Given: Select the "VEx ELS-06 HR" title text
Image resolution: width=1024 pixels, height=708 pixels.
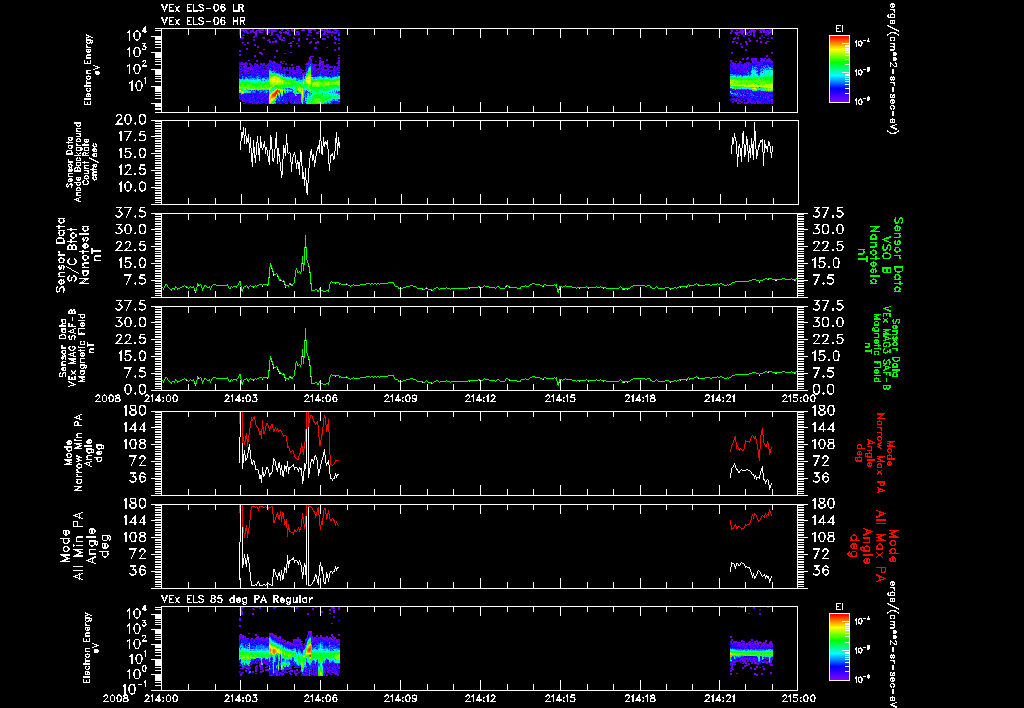Looking at the screenshot, I should (202, 22).
